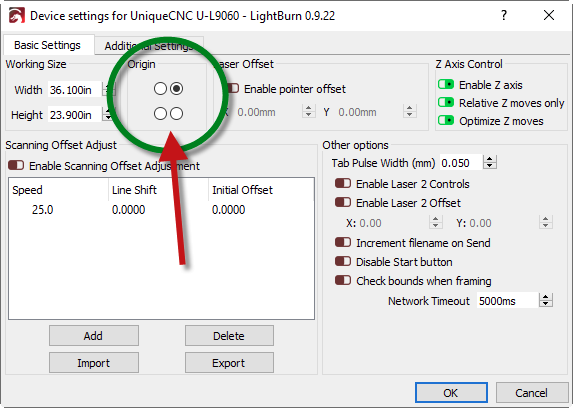
Task: Toggle Optimize Z moves switch
Action: pos(446,120)
